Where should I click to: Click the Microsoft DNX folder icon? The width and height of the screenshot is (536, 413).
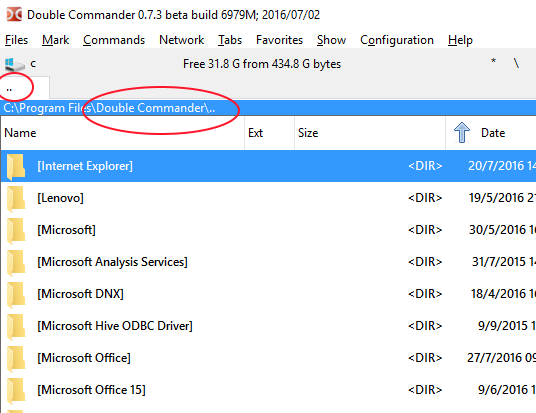pyautogui.click(x=16, y=294)
